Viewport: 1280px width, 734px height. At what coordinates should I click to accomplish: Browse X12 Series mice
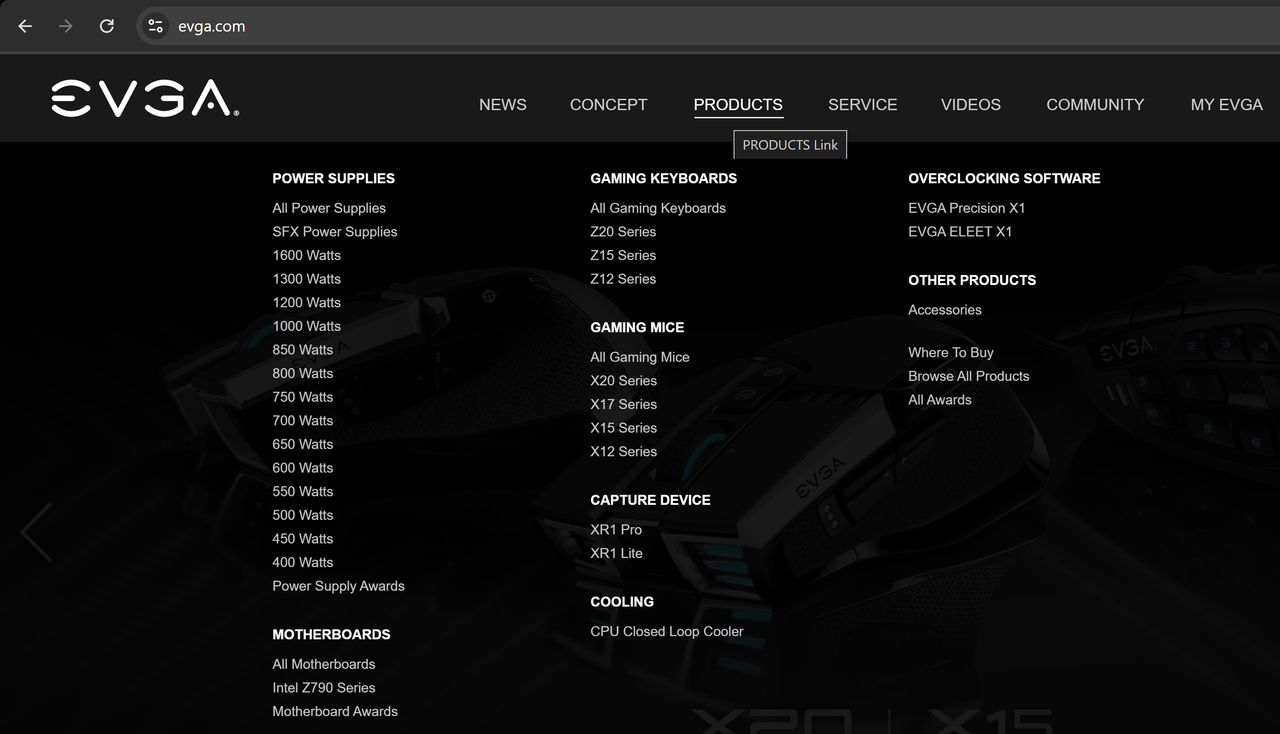point(624,452)
